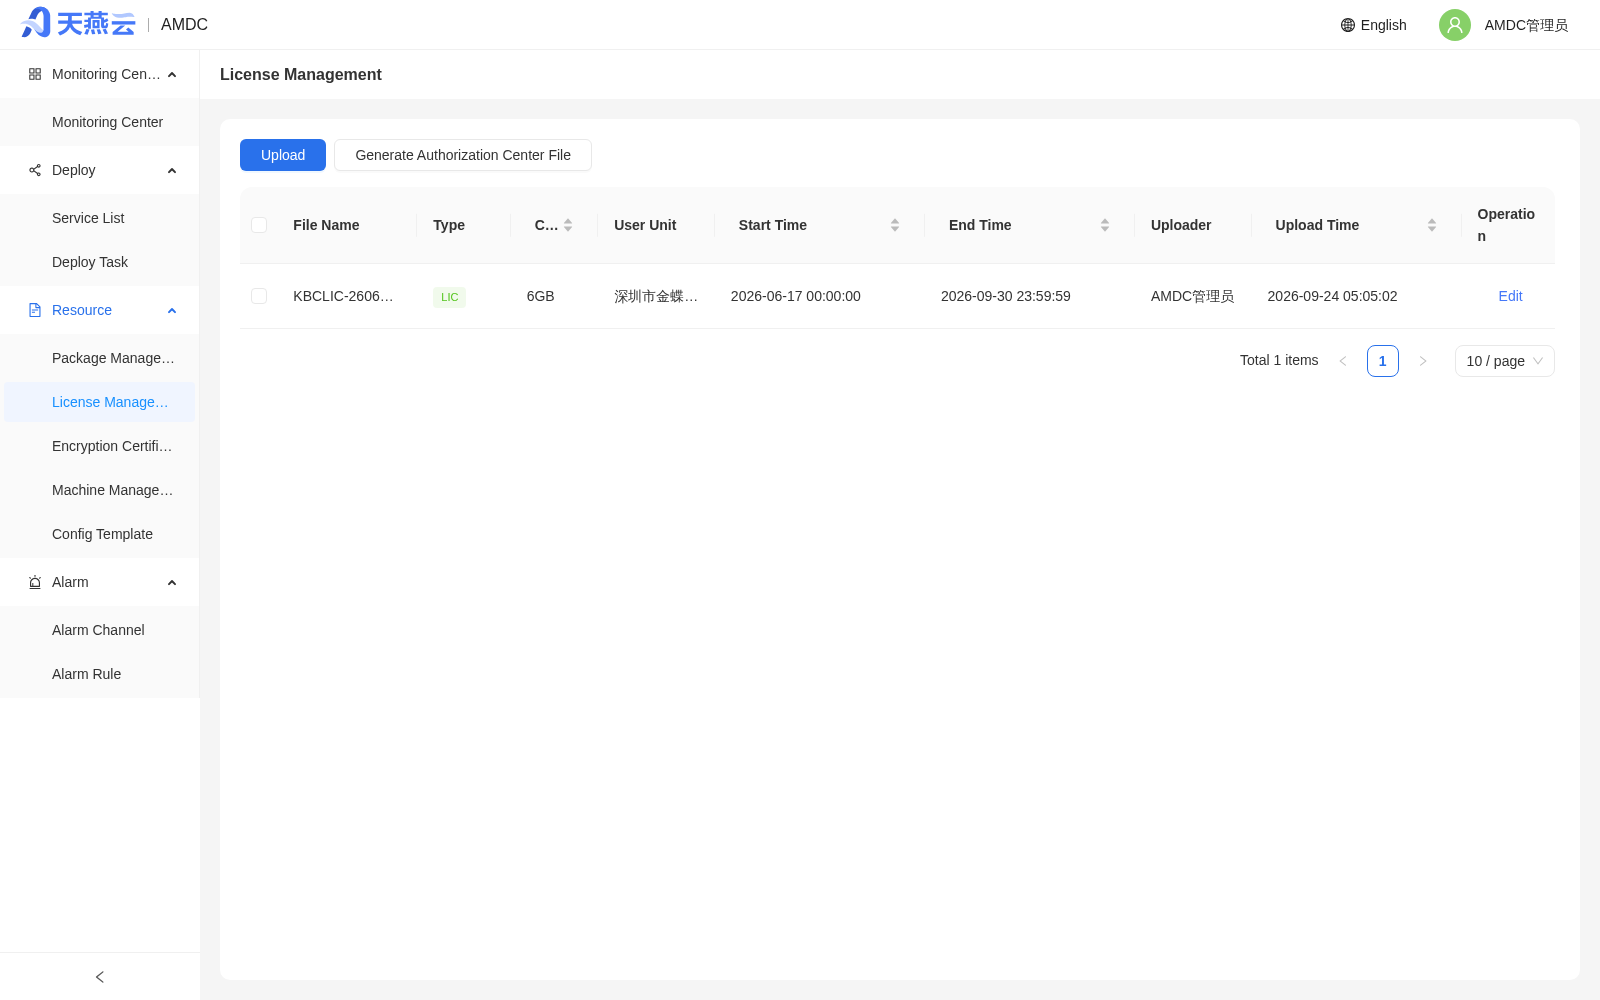Select all rows header checkbox
The image size is (1600, 1000).
[x=259, y=225]
